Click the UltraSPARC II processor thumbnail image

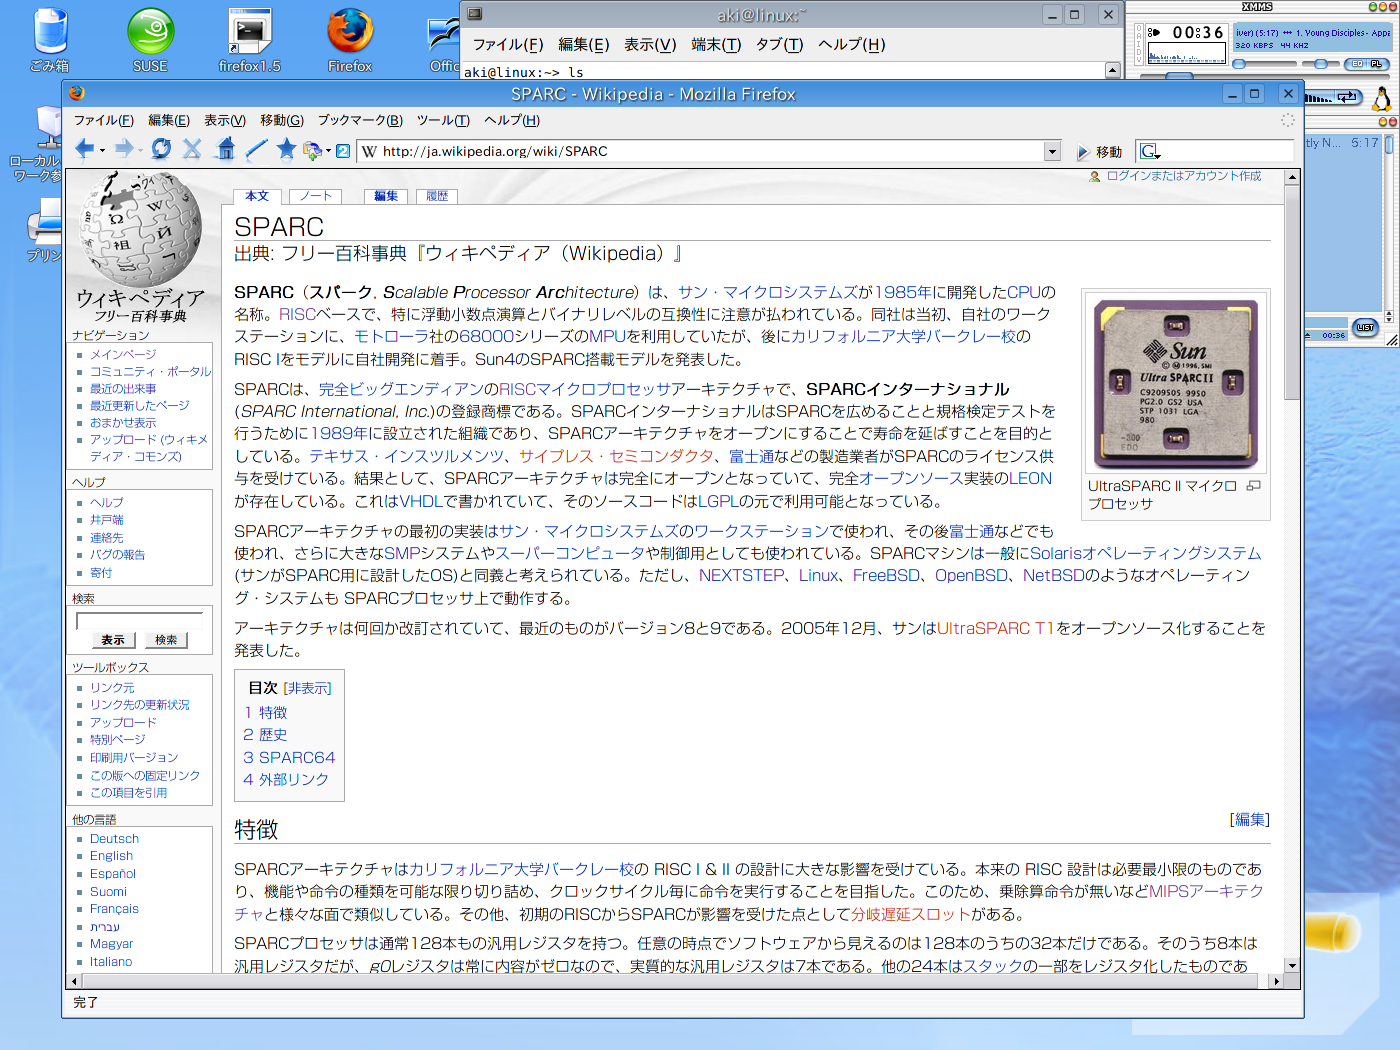pyautogui.click(x=1176, y=385)
